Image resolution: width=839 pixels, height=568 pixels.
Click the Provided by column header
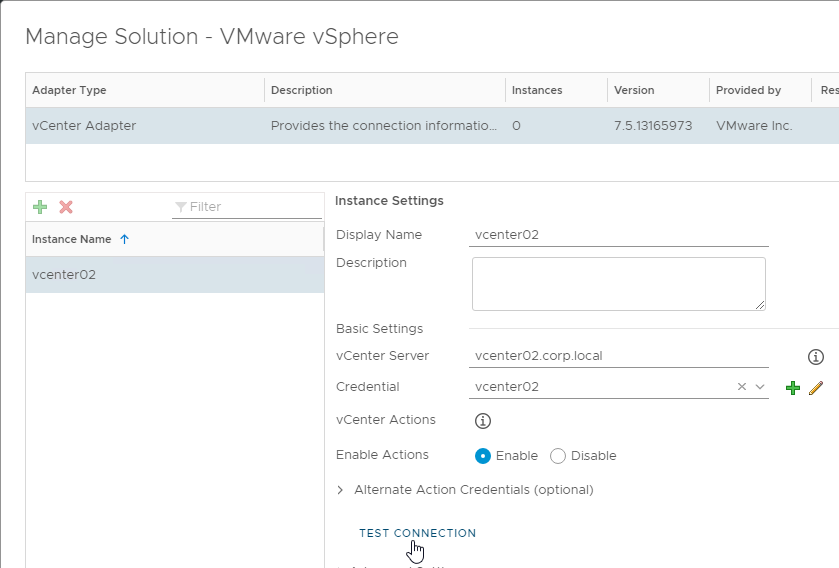[x=760, y=90]
